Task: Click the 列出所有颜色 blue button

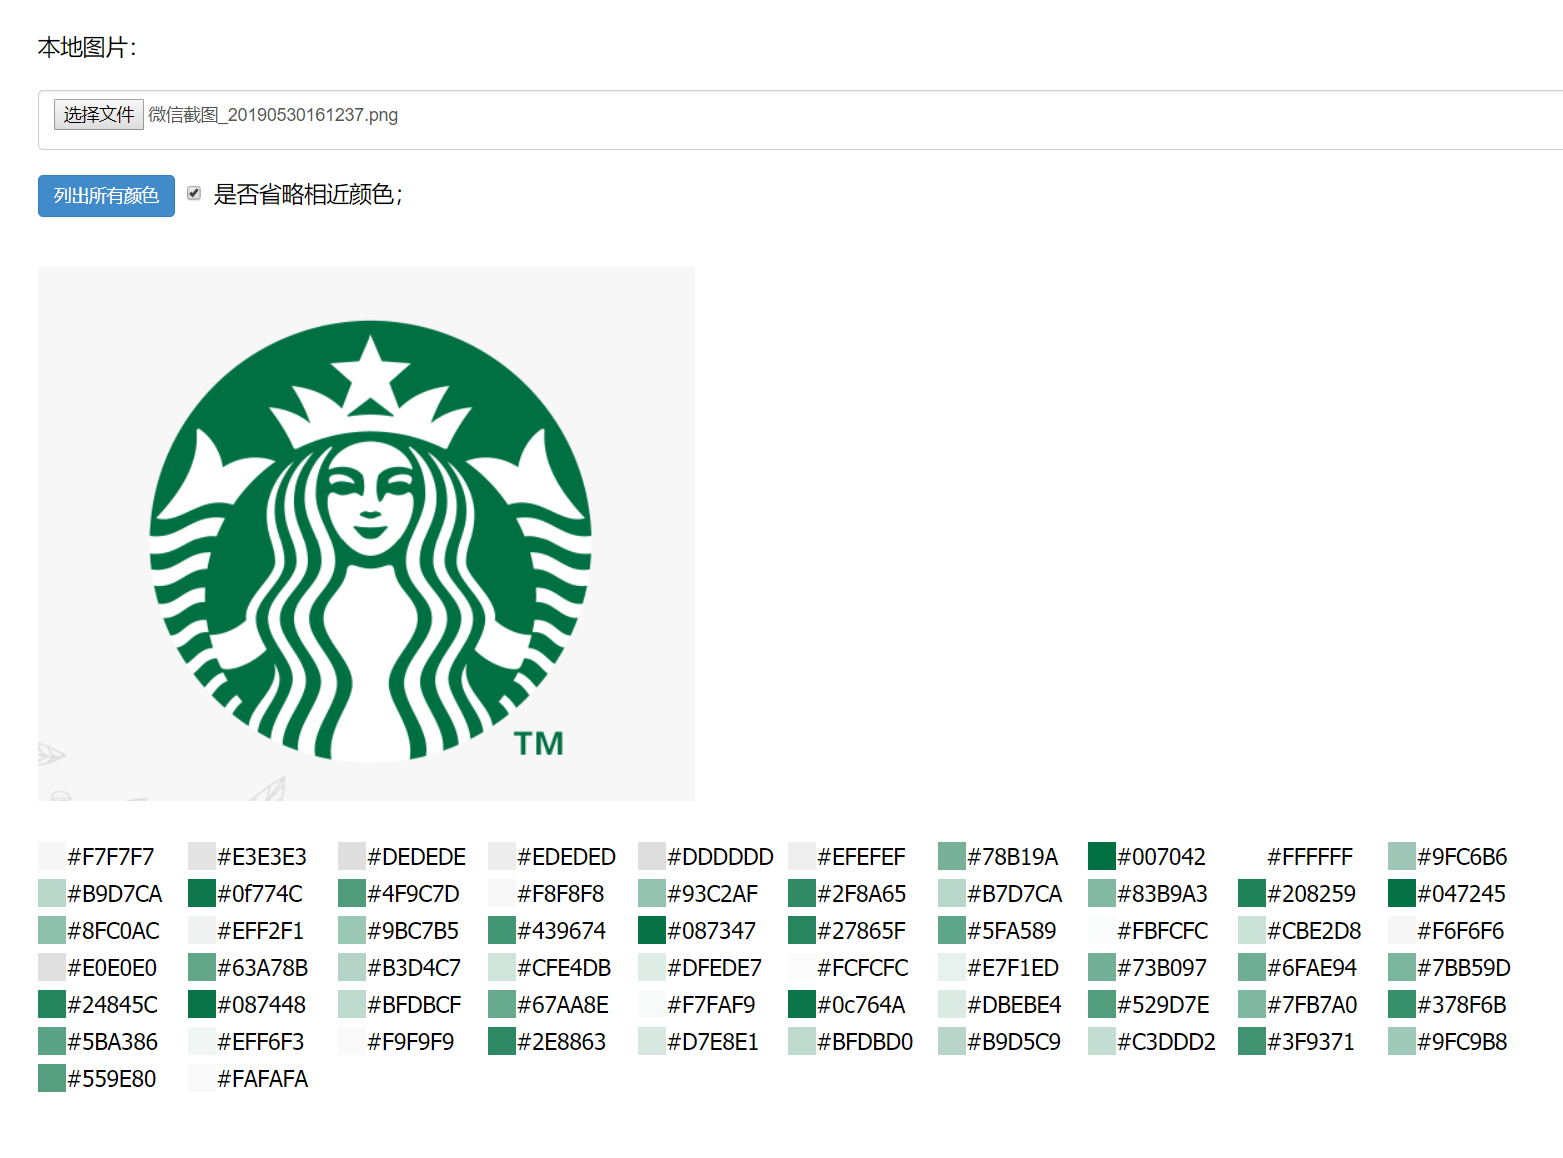Action: 106,196
